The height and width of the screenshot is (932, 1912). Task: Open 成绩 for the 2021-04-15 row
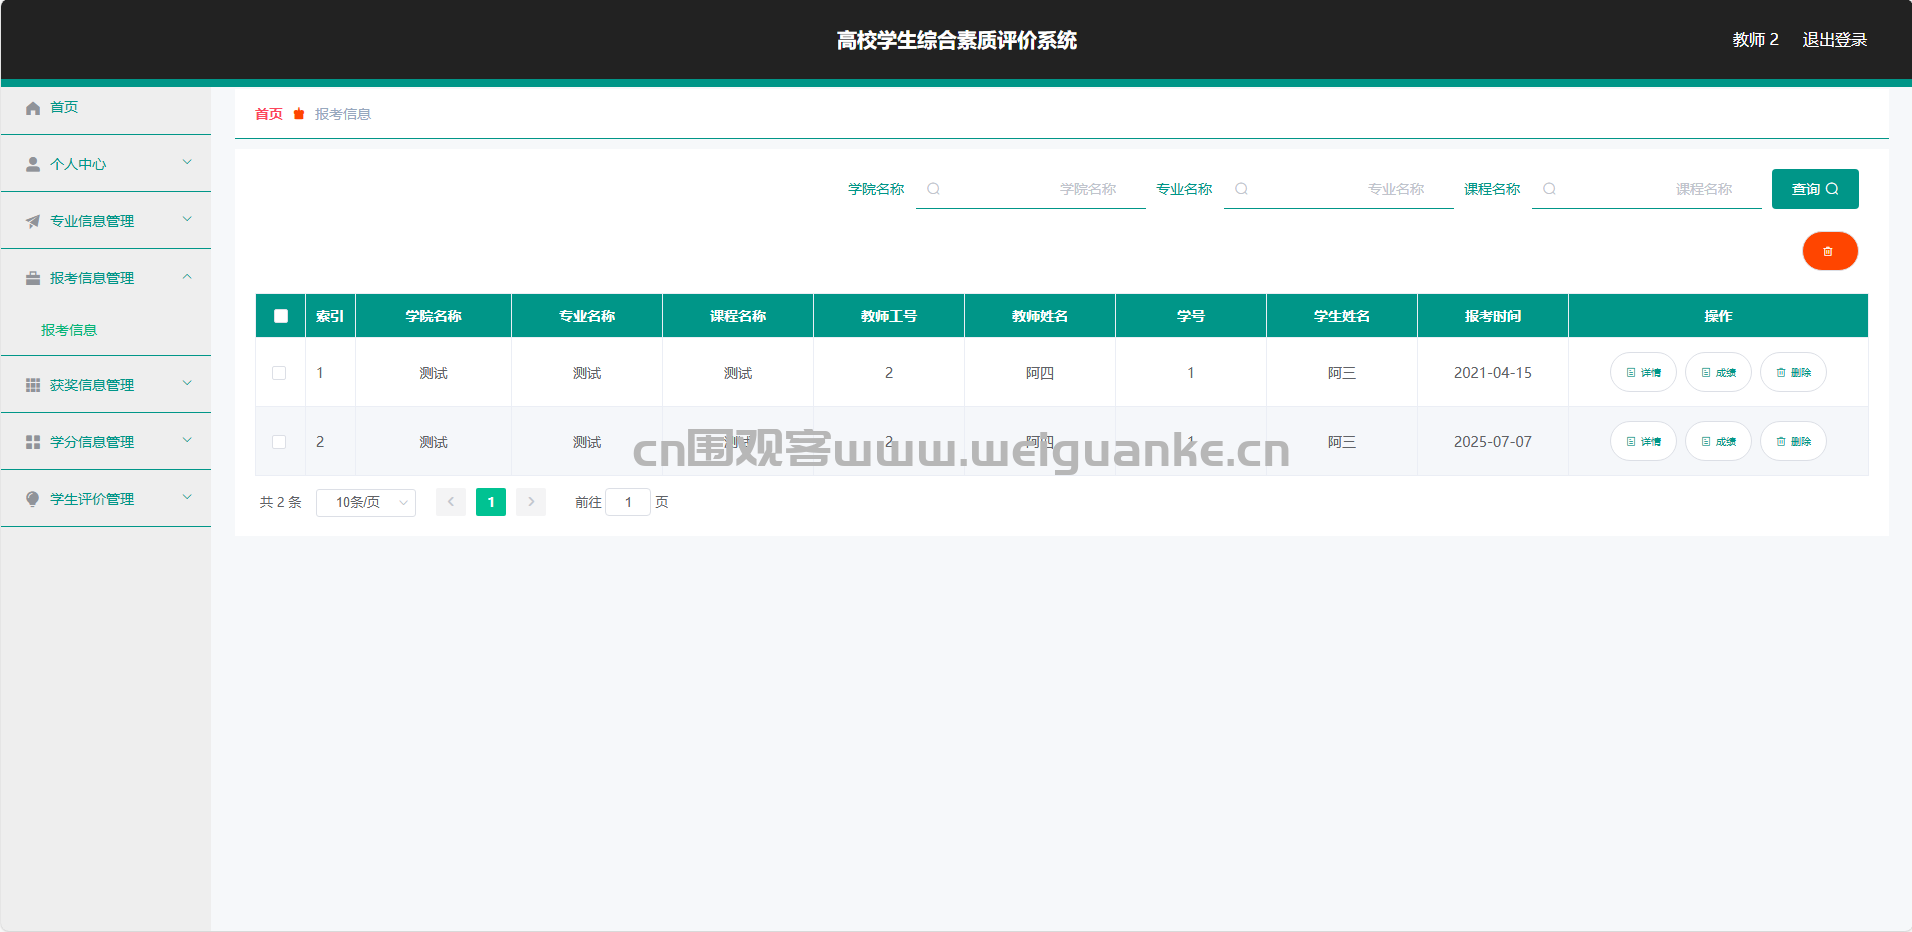point(1718,373)
